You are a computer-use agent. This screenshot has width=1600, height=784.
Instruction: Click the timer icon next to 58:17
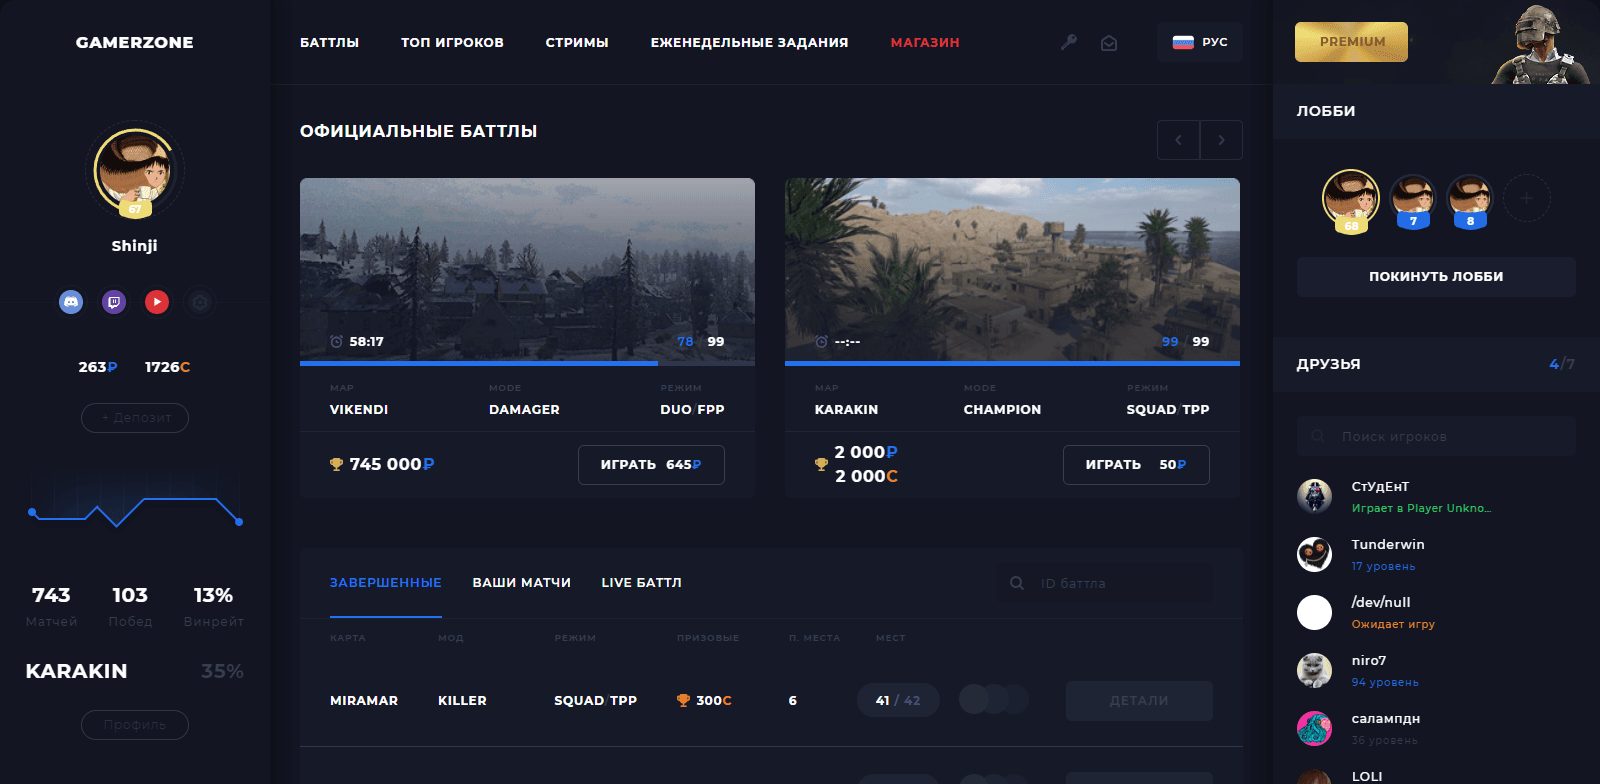click(x=336, y=342)
